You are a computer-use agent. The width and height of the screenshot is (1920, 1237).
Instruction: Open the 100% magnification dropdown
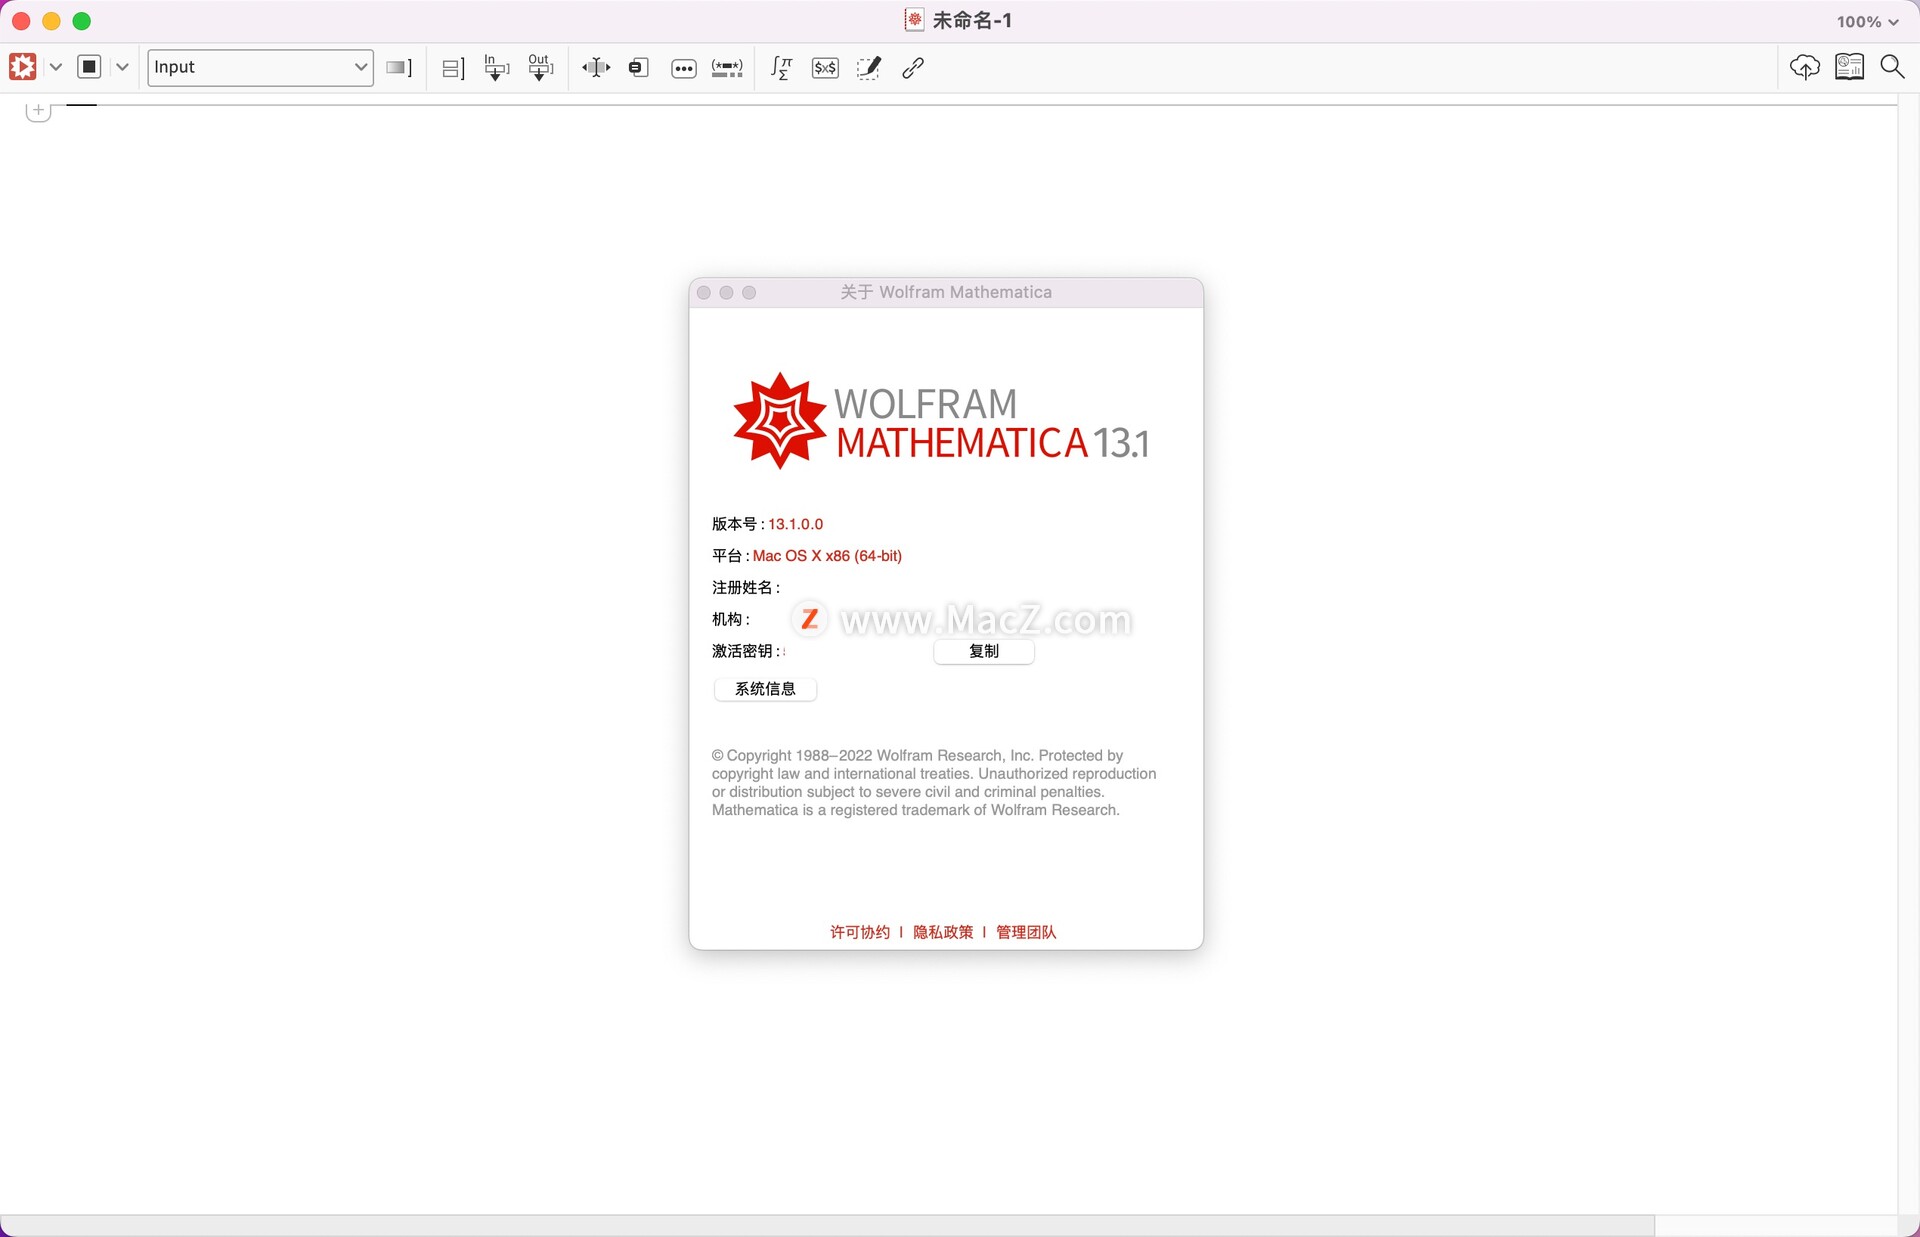click(x=1867, y=22)
